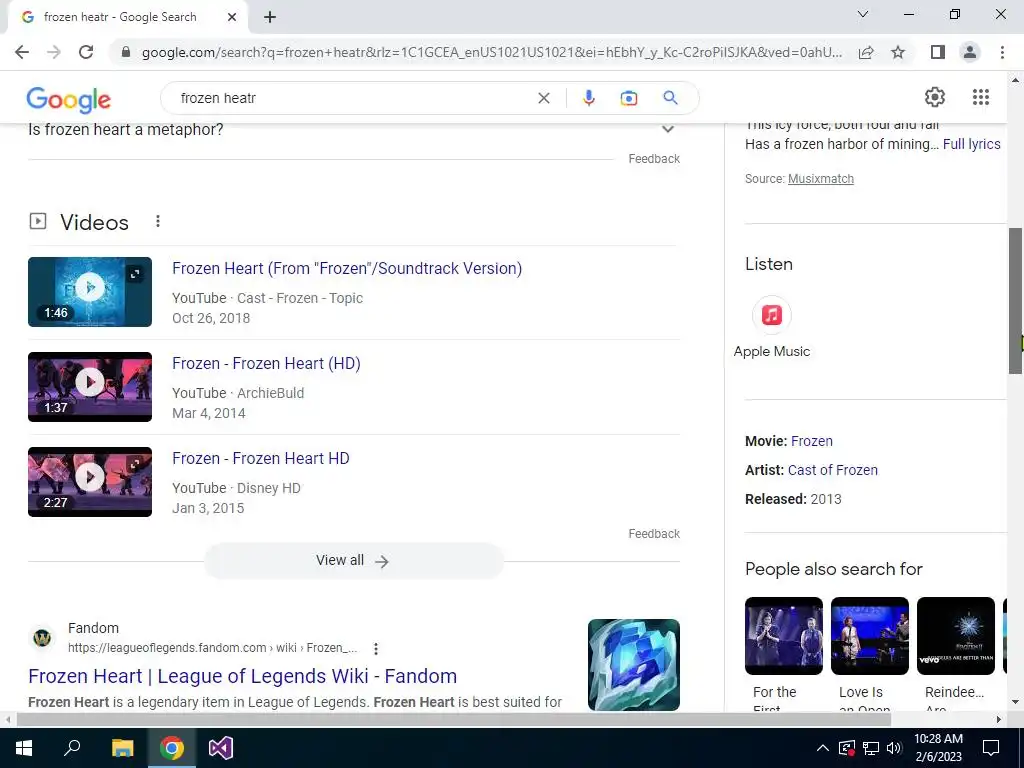Open "Frozen - Frozen Heart HD" link
This screenshot has width=1024, height=768.
pyautogui.click(x=261, y=458)
